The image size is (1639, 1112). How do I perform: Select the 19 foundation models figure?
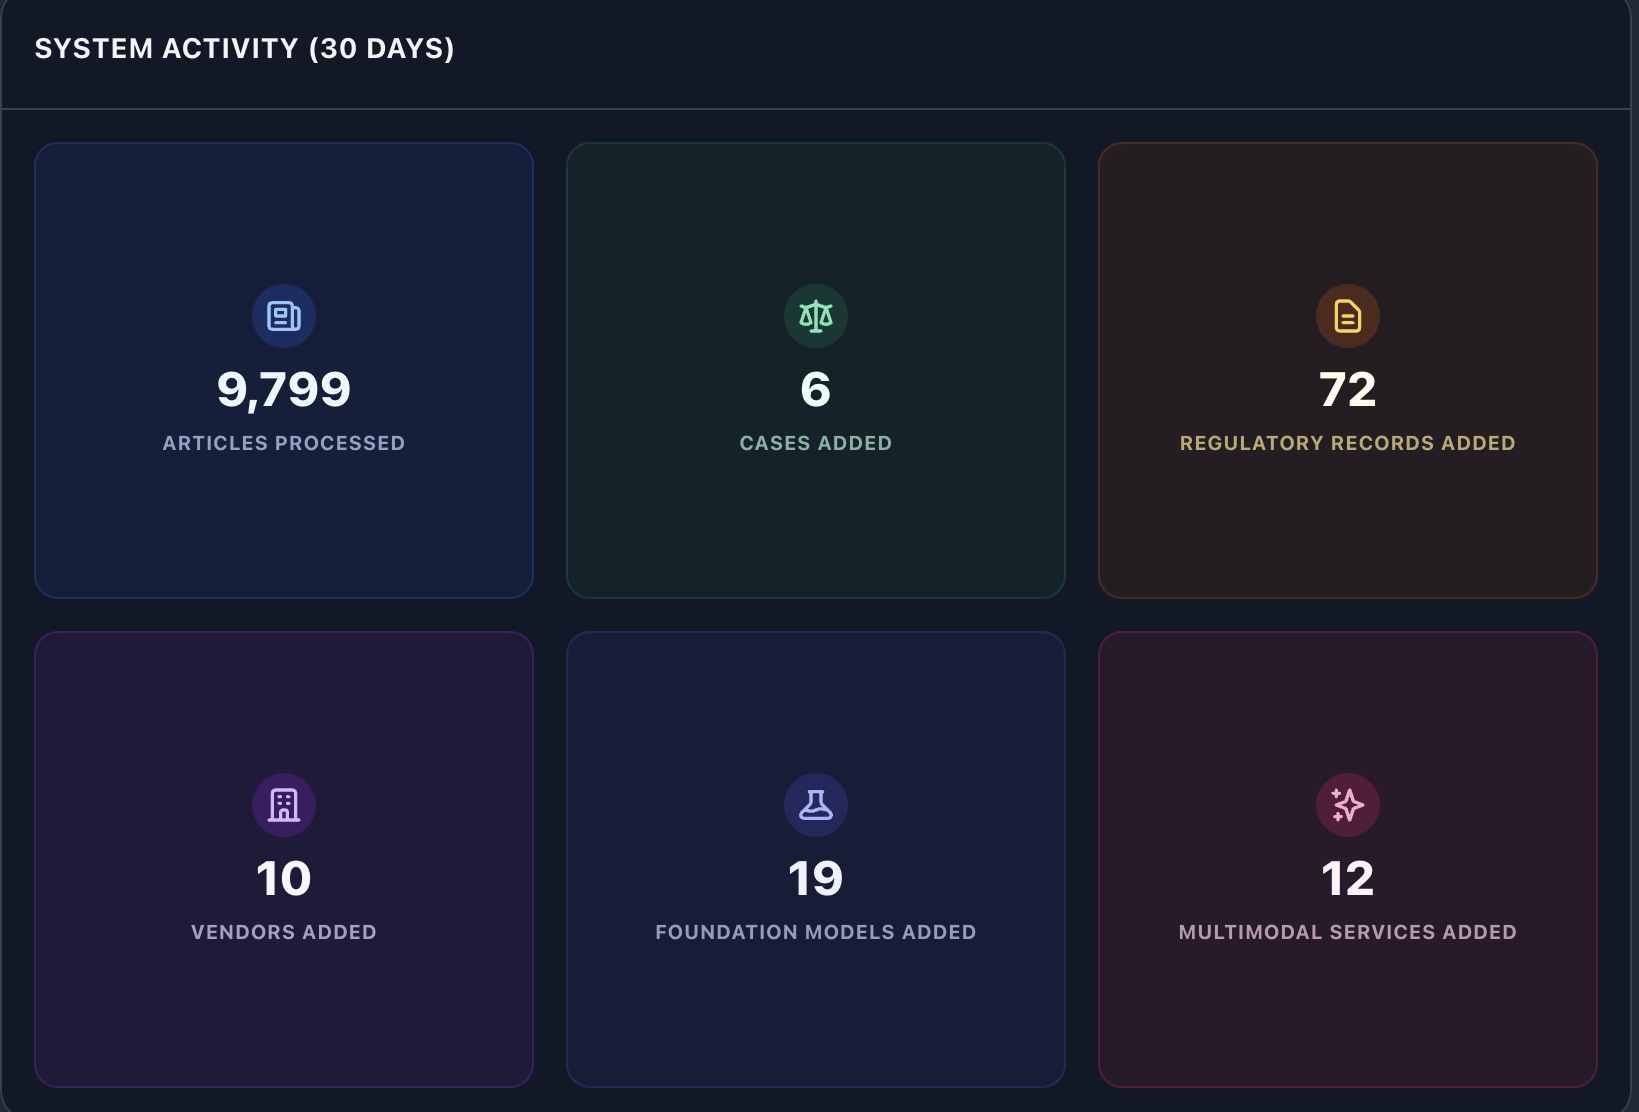816,878
